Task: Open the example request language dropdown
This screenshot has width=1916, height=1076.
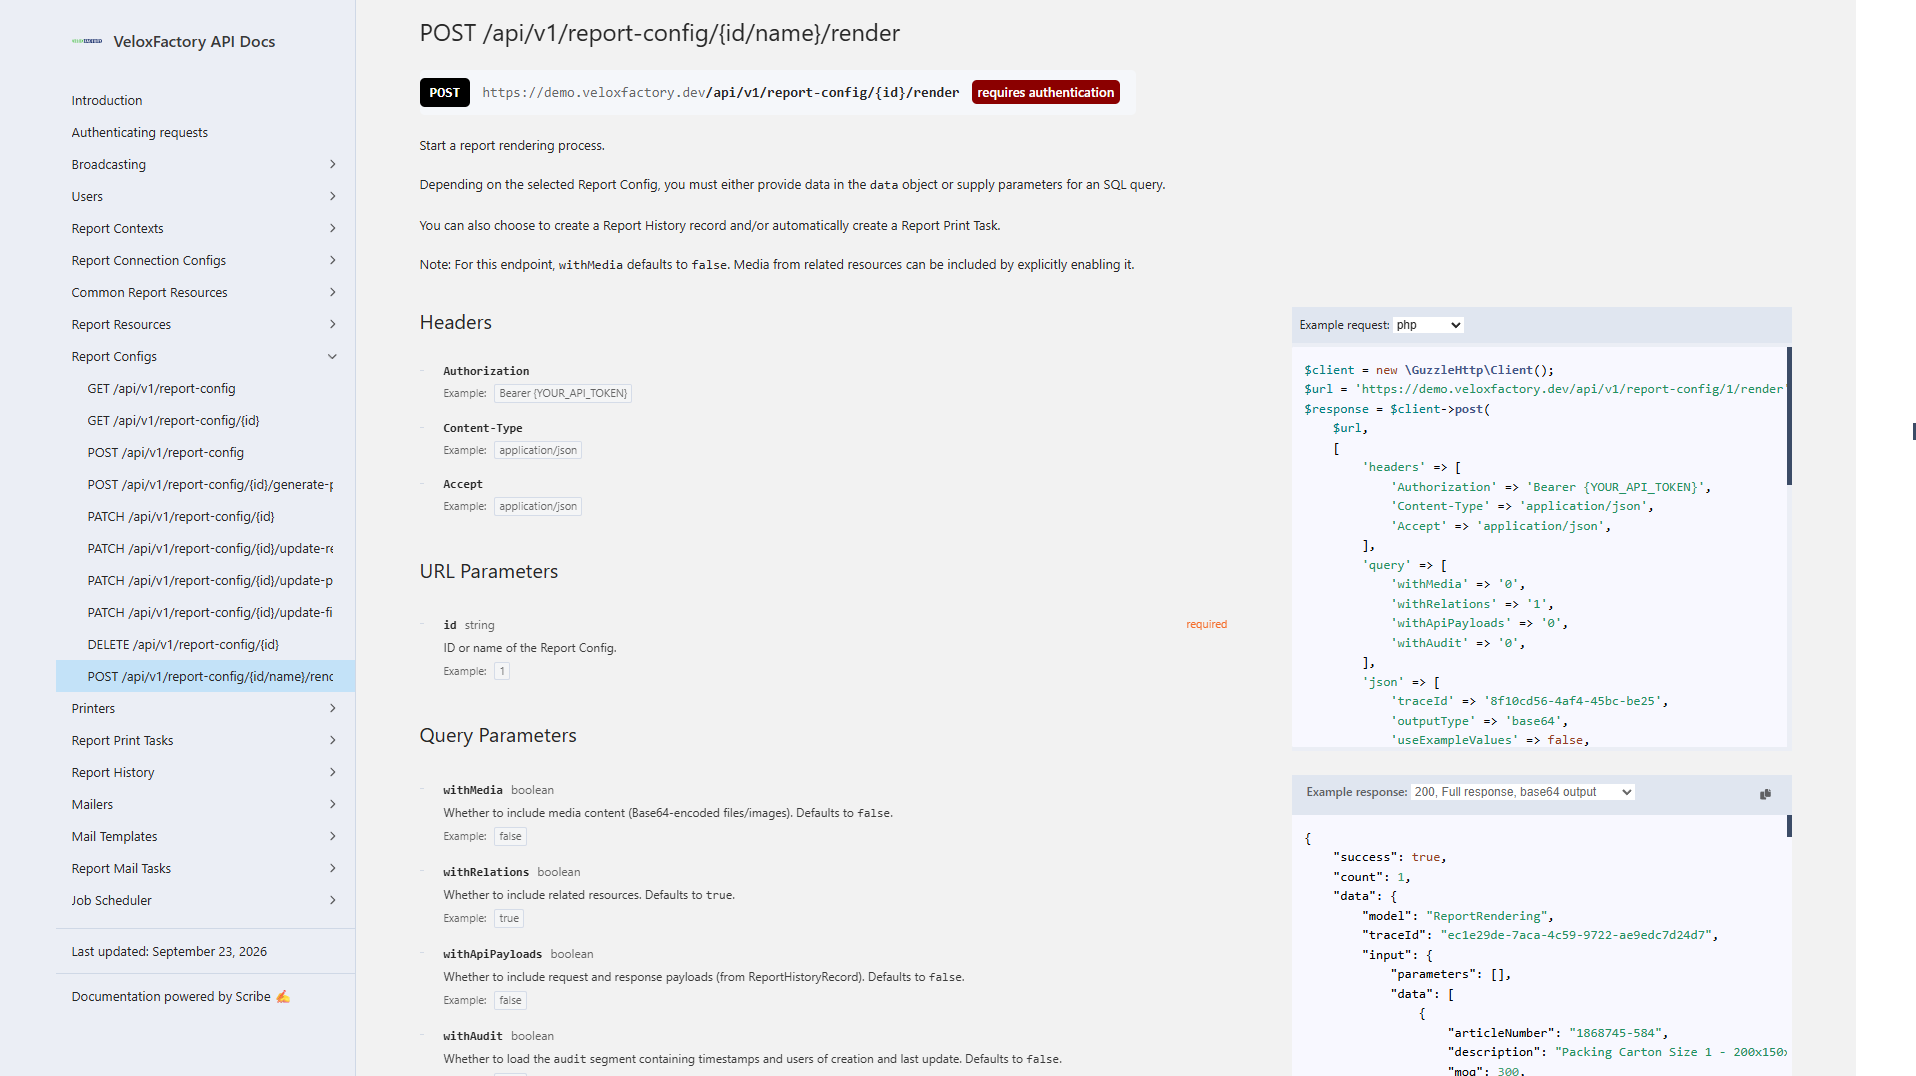Action: pyautogui.click(x=1429, y=325)
